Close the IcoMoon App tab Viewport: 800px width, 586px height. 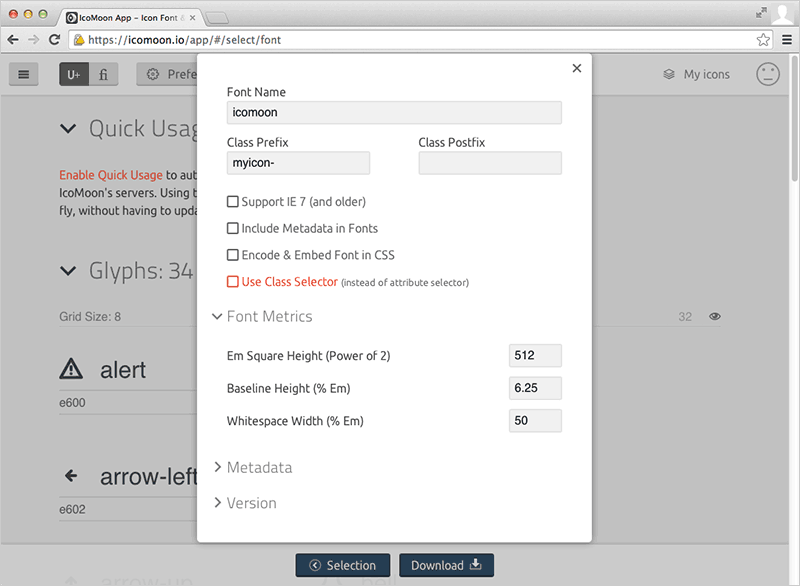[x=192, y=18]
